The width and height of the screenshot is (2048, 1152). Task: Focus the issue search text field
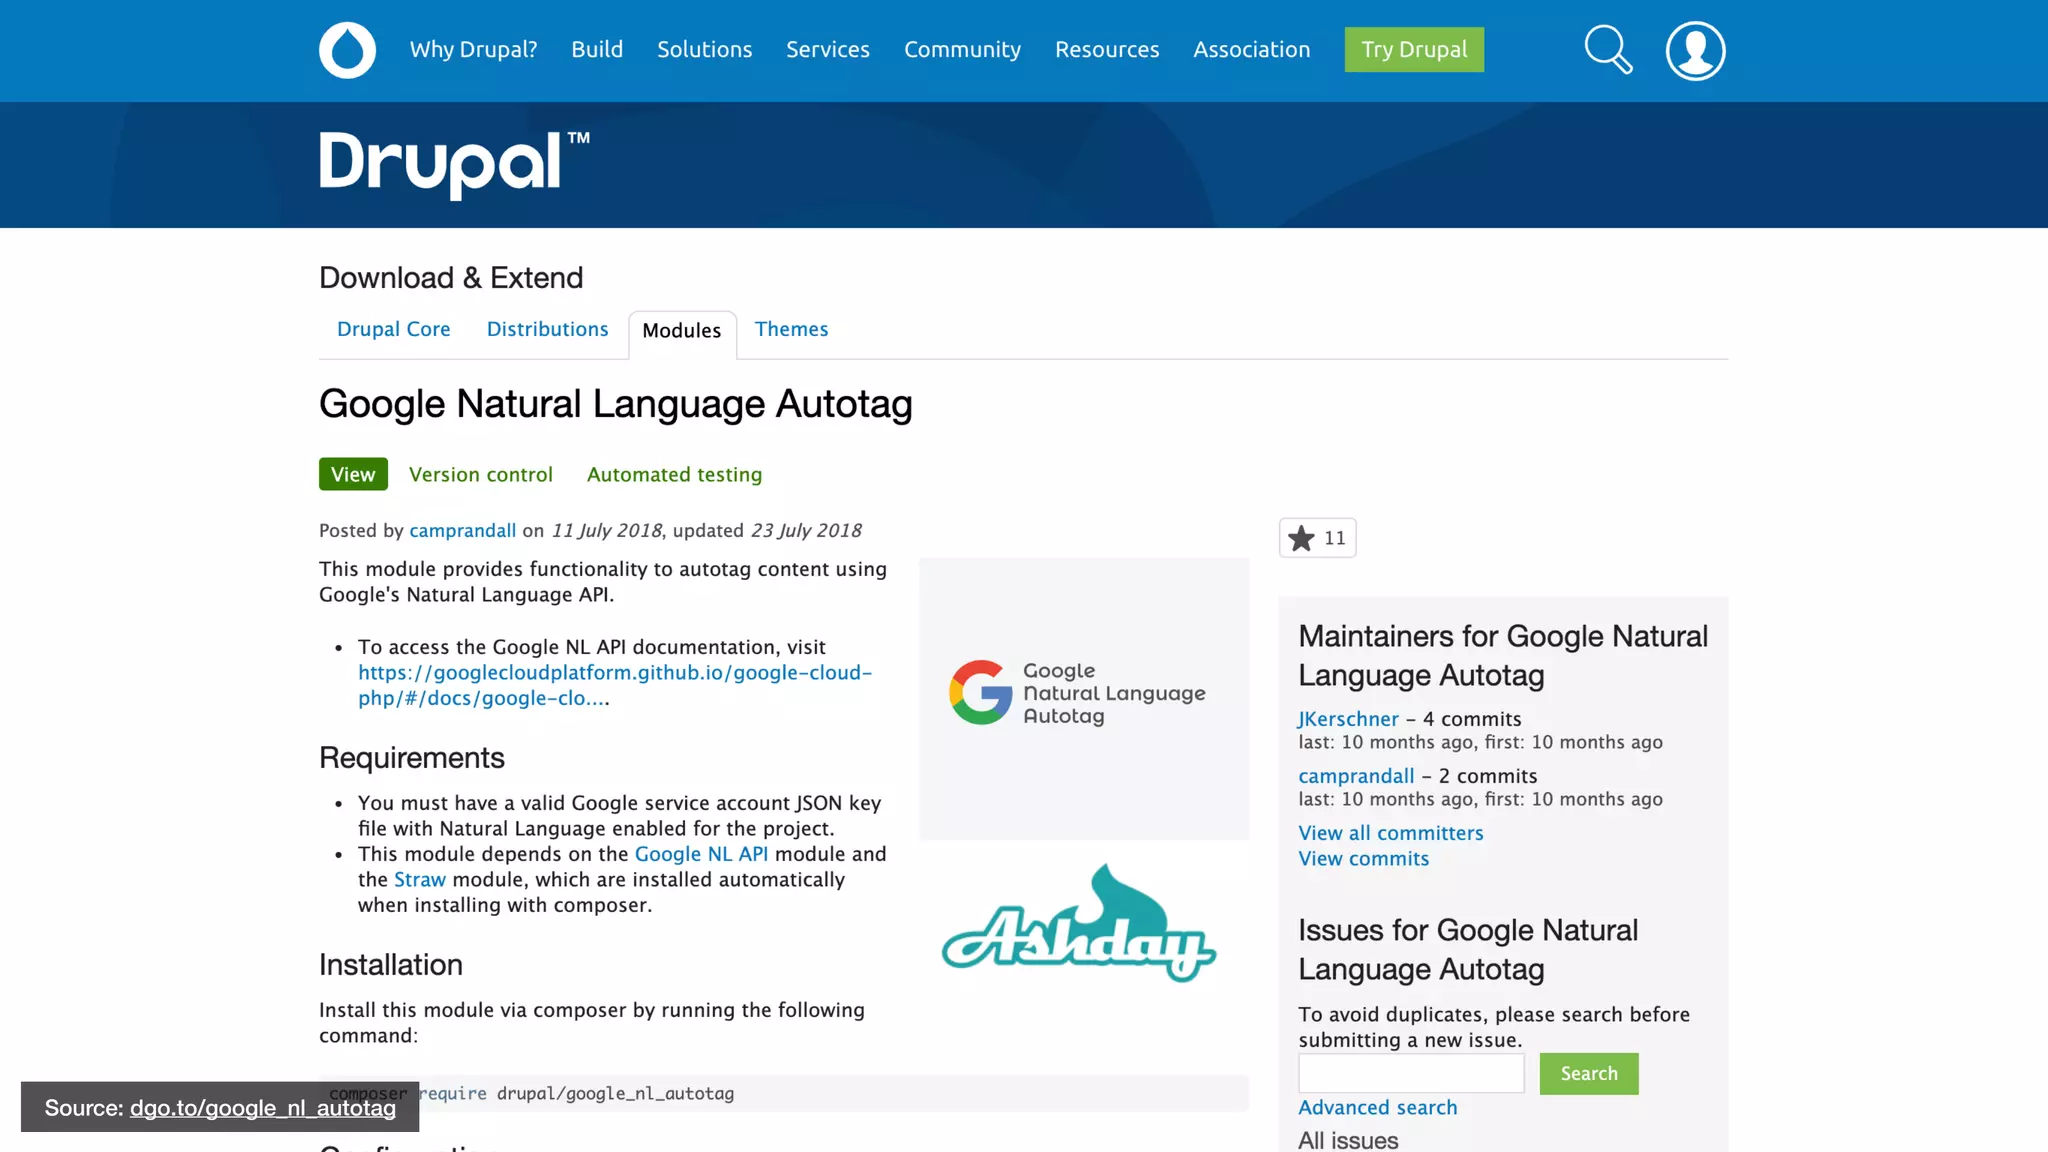[1410, 1073]
